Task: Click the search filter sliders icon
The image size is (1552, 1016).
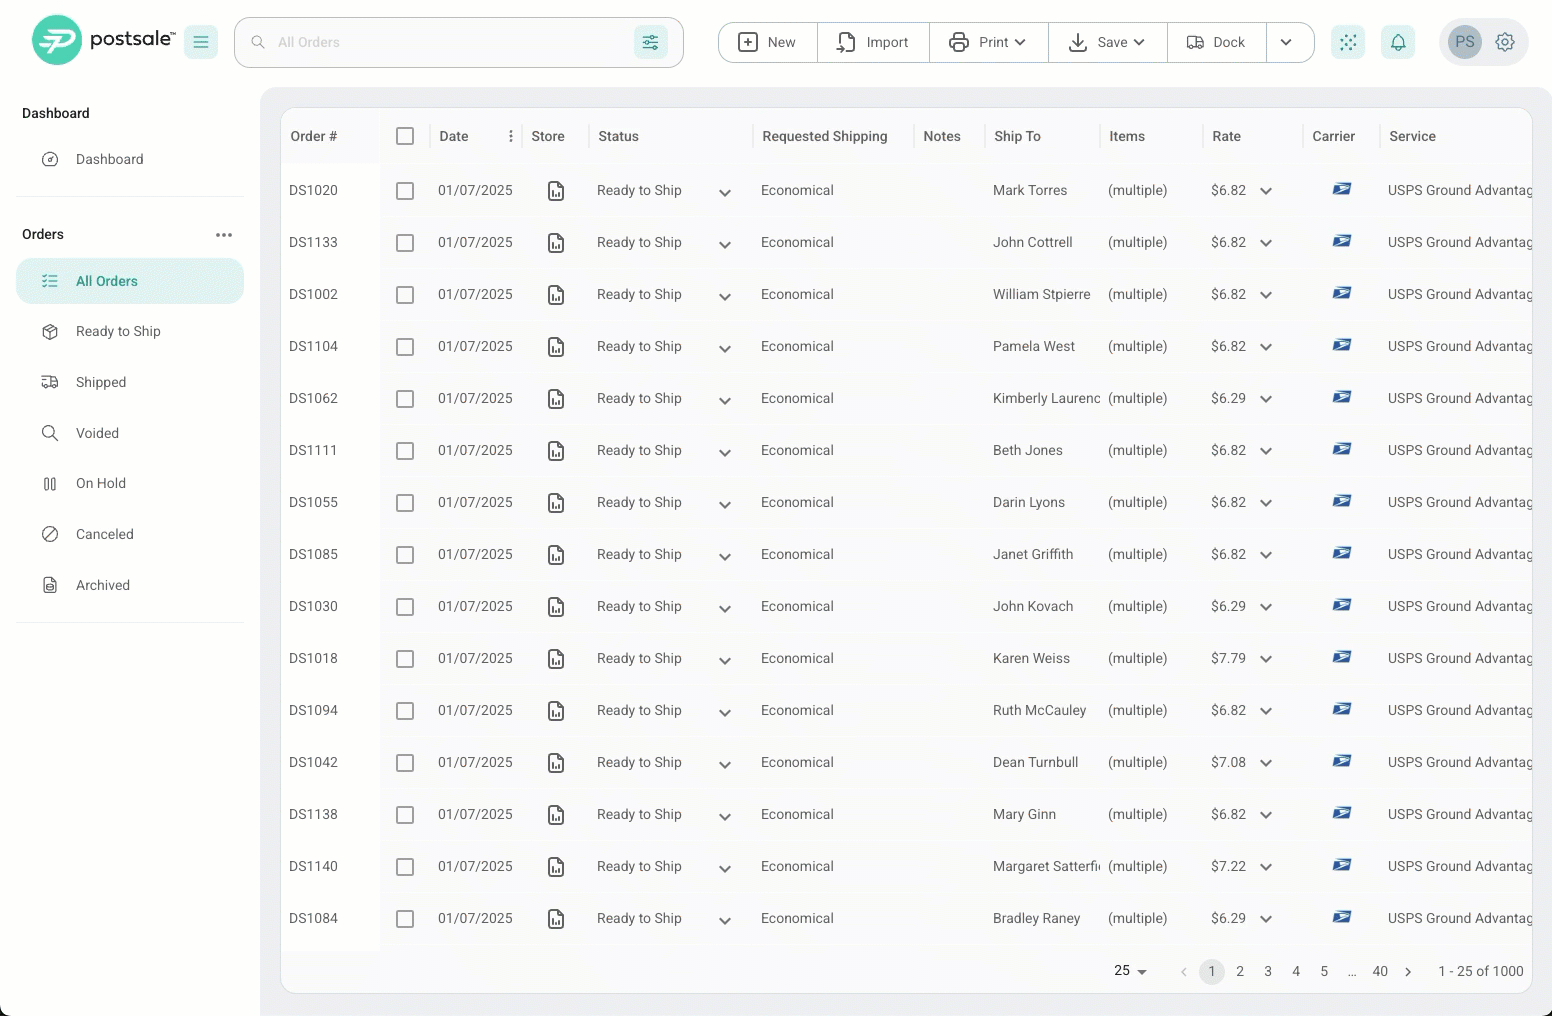Action: (x=651, y=42)
